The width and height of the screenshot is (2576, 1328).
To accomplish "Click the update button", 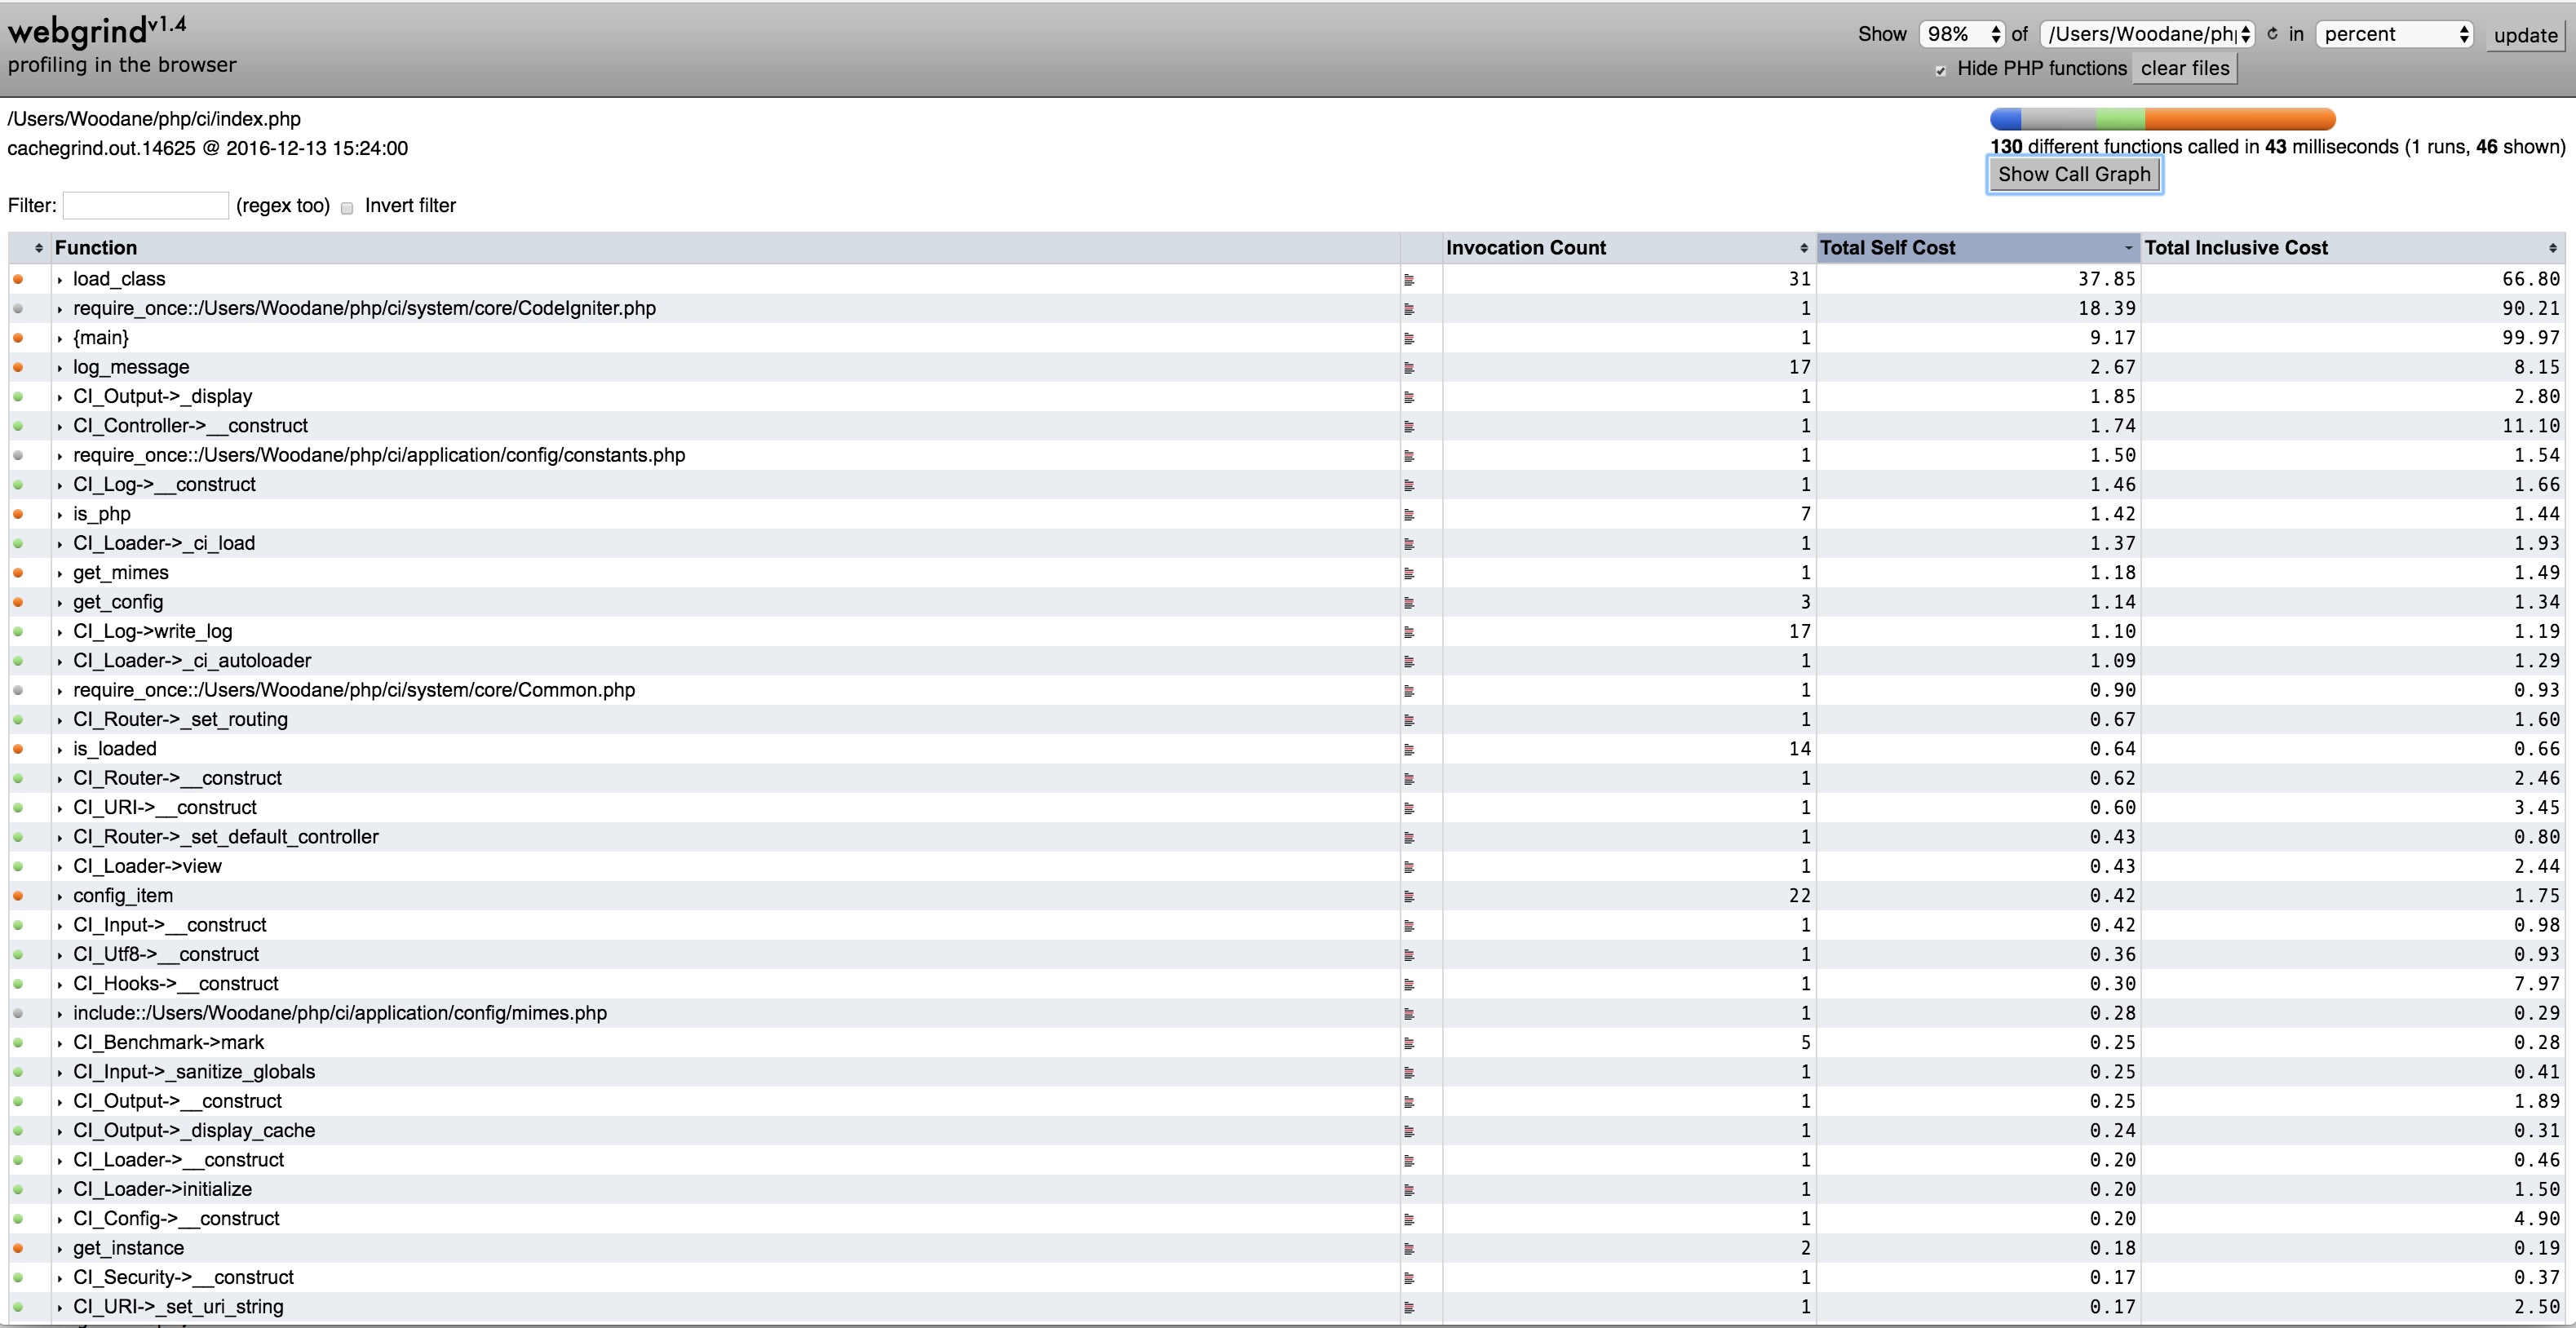I will [2525, 35].
